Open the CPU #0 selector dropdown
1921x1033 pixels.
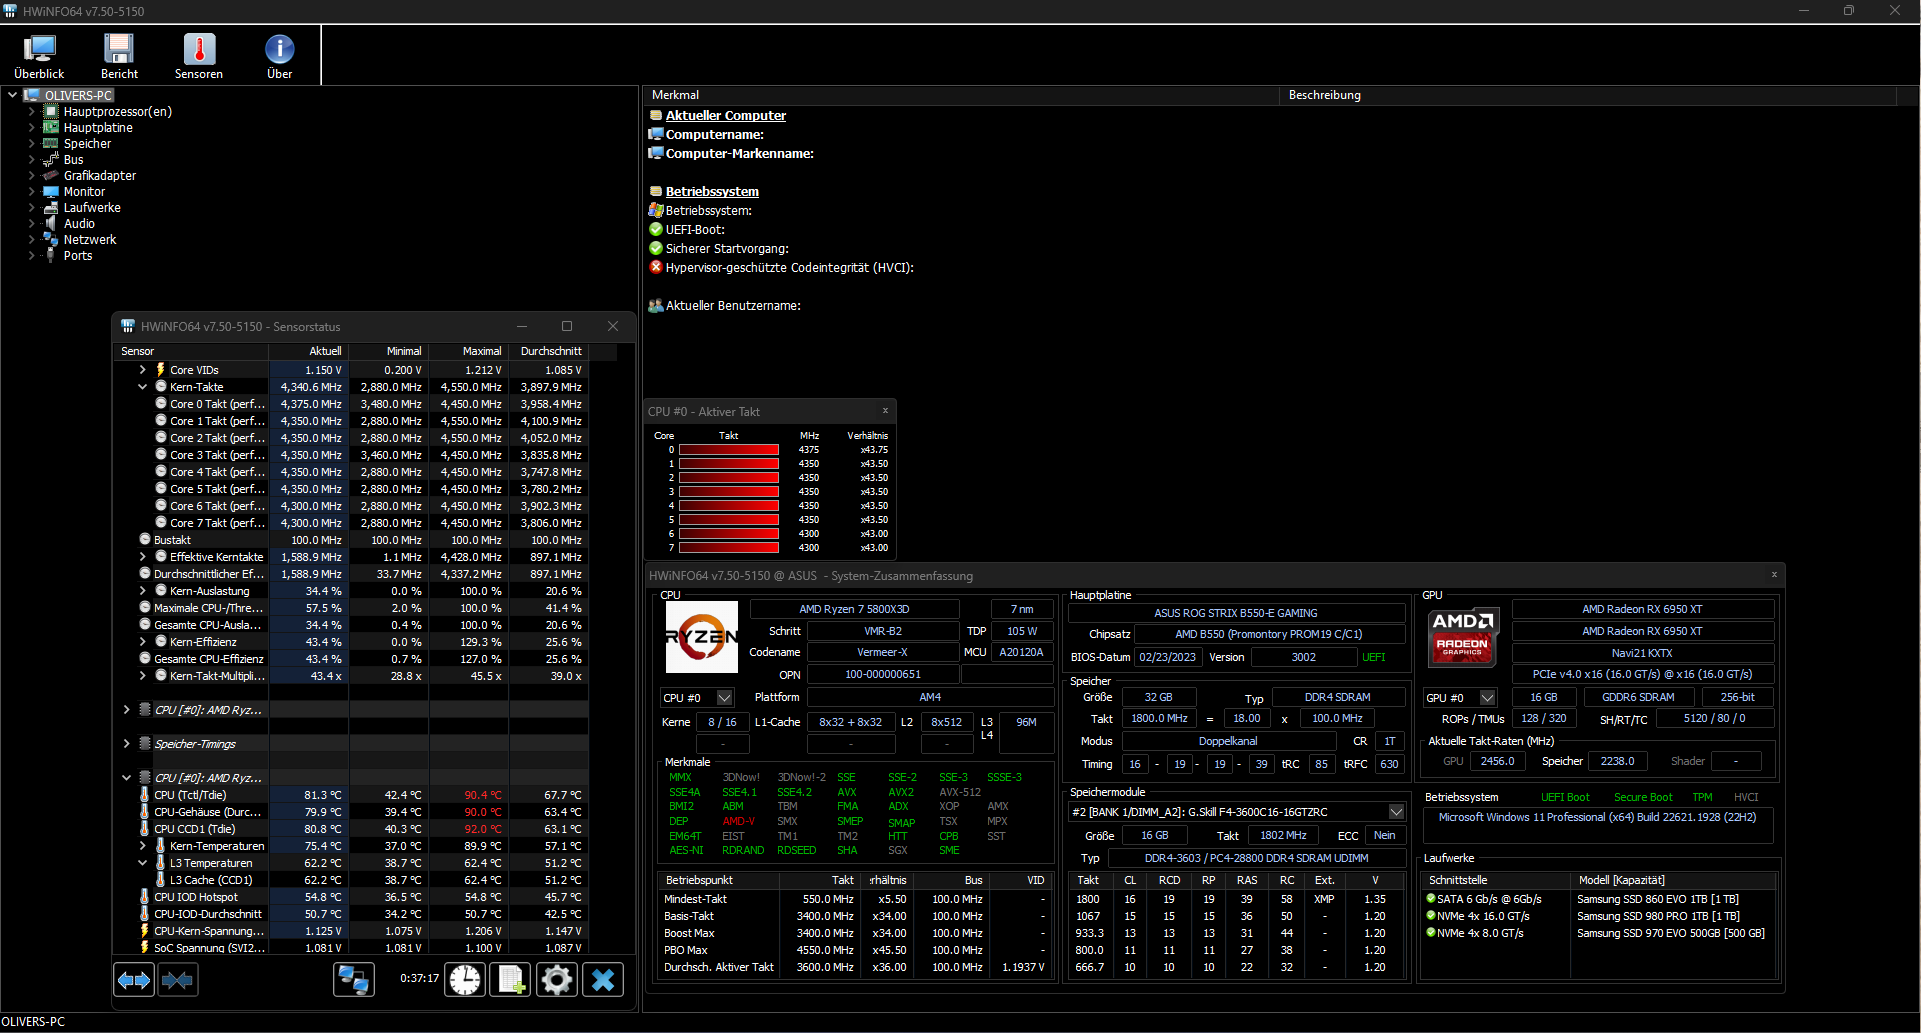point(725,698)
